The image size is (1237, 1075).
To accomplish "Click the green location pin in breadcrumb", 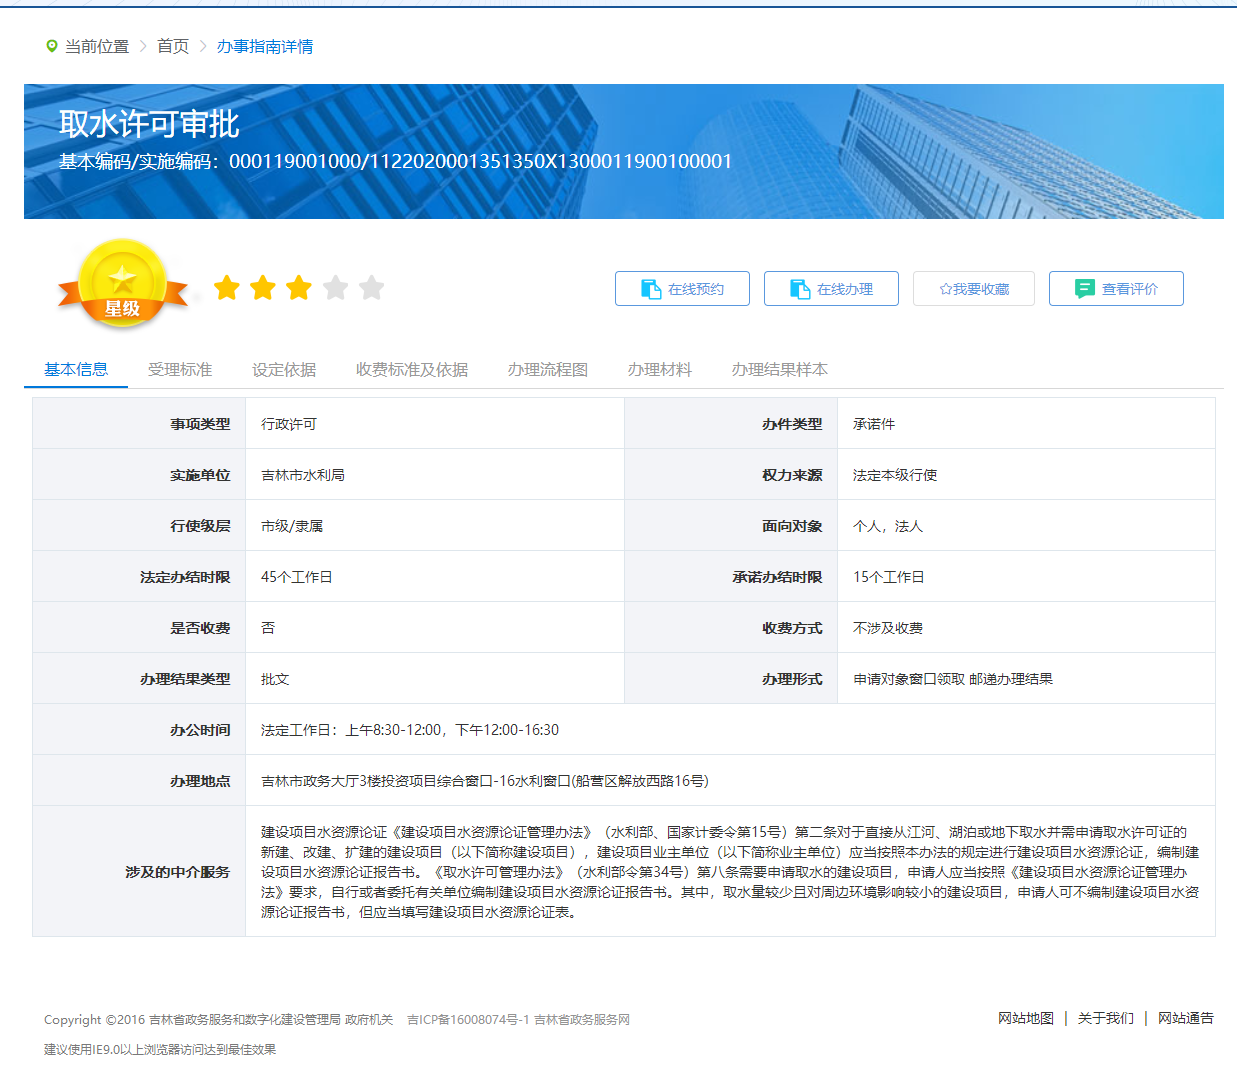I will click(47, 45).
